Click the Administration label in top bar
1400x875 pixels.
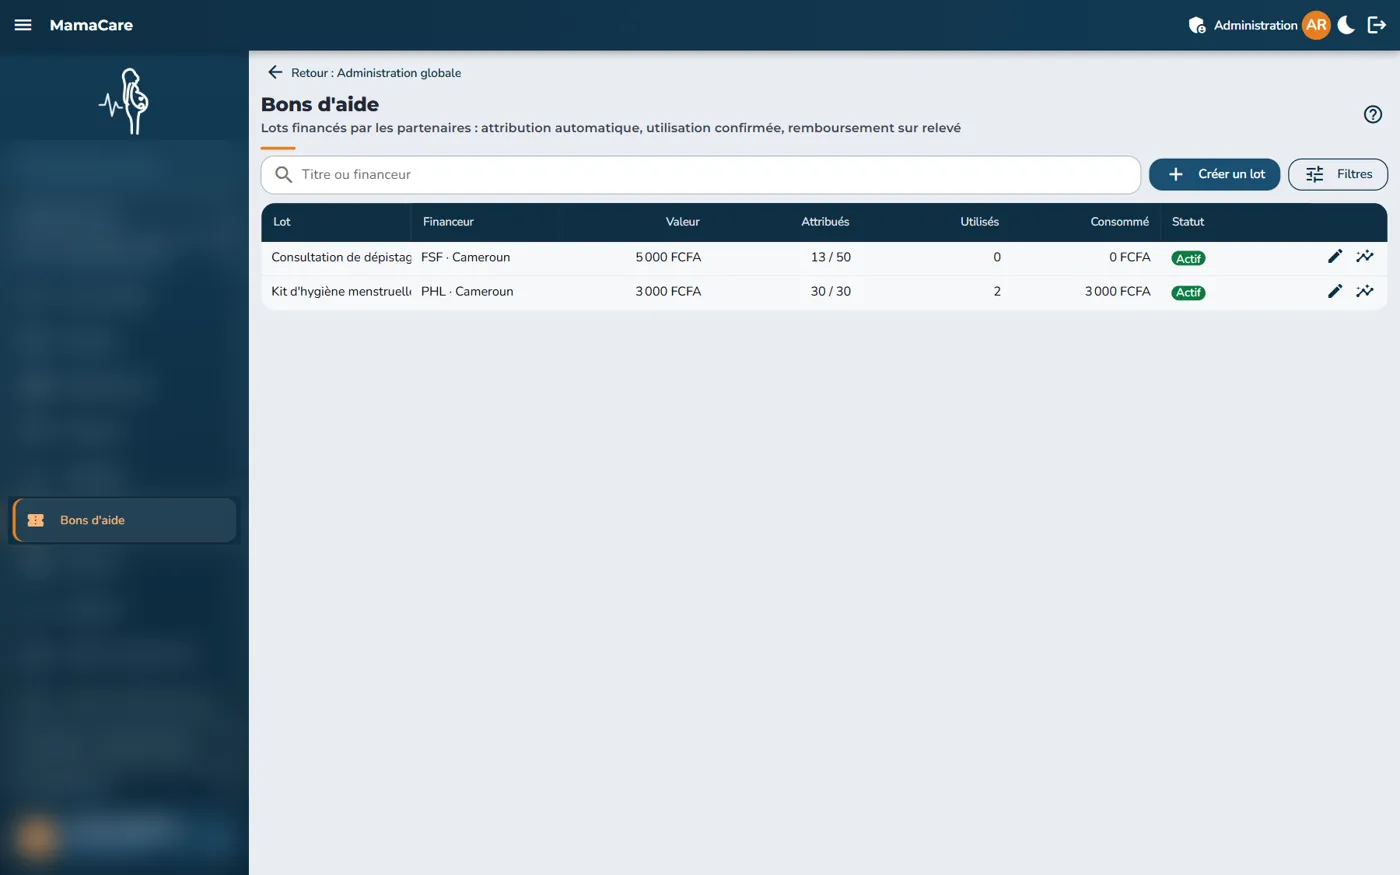tap(1255, 25)
